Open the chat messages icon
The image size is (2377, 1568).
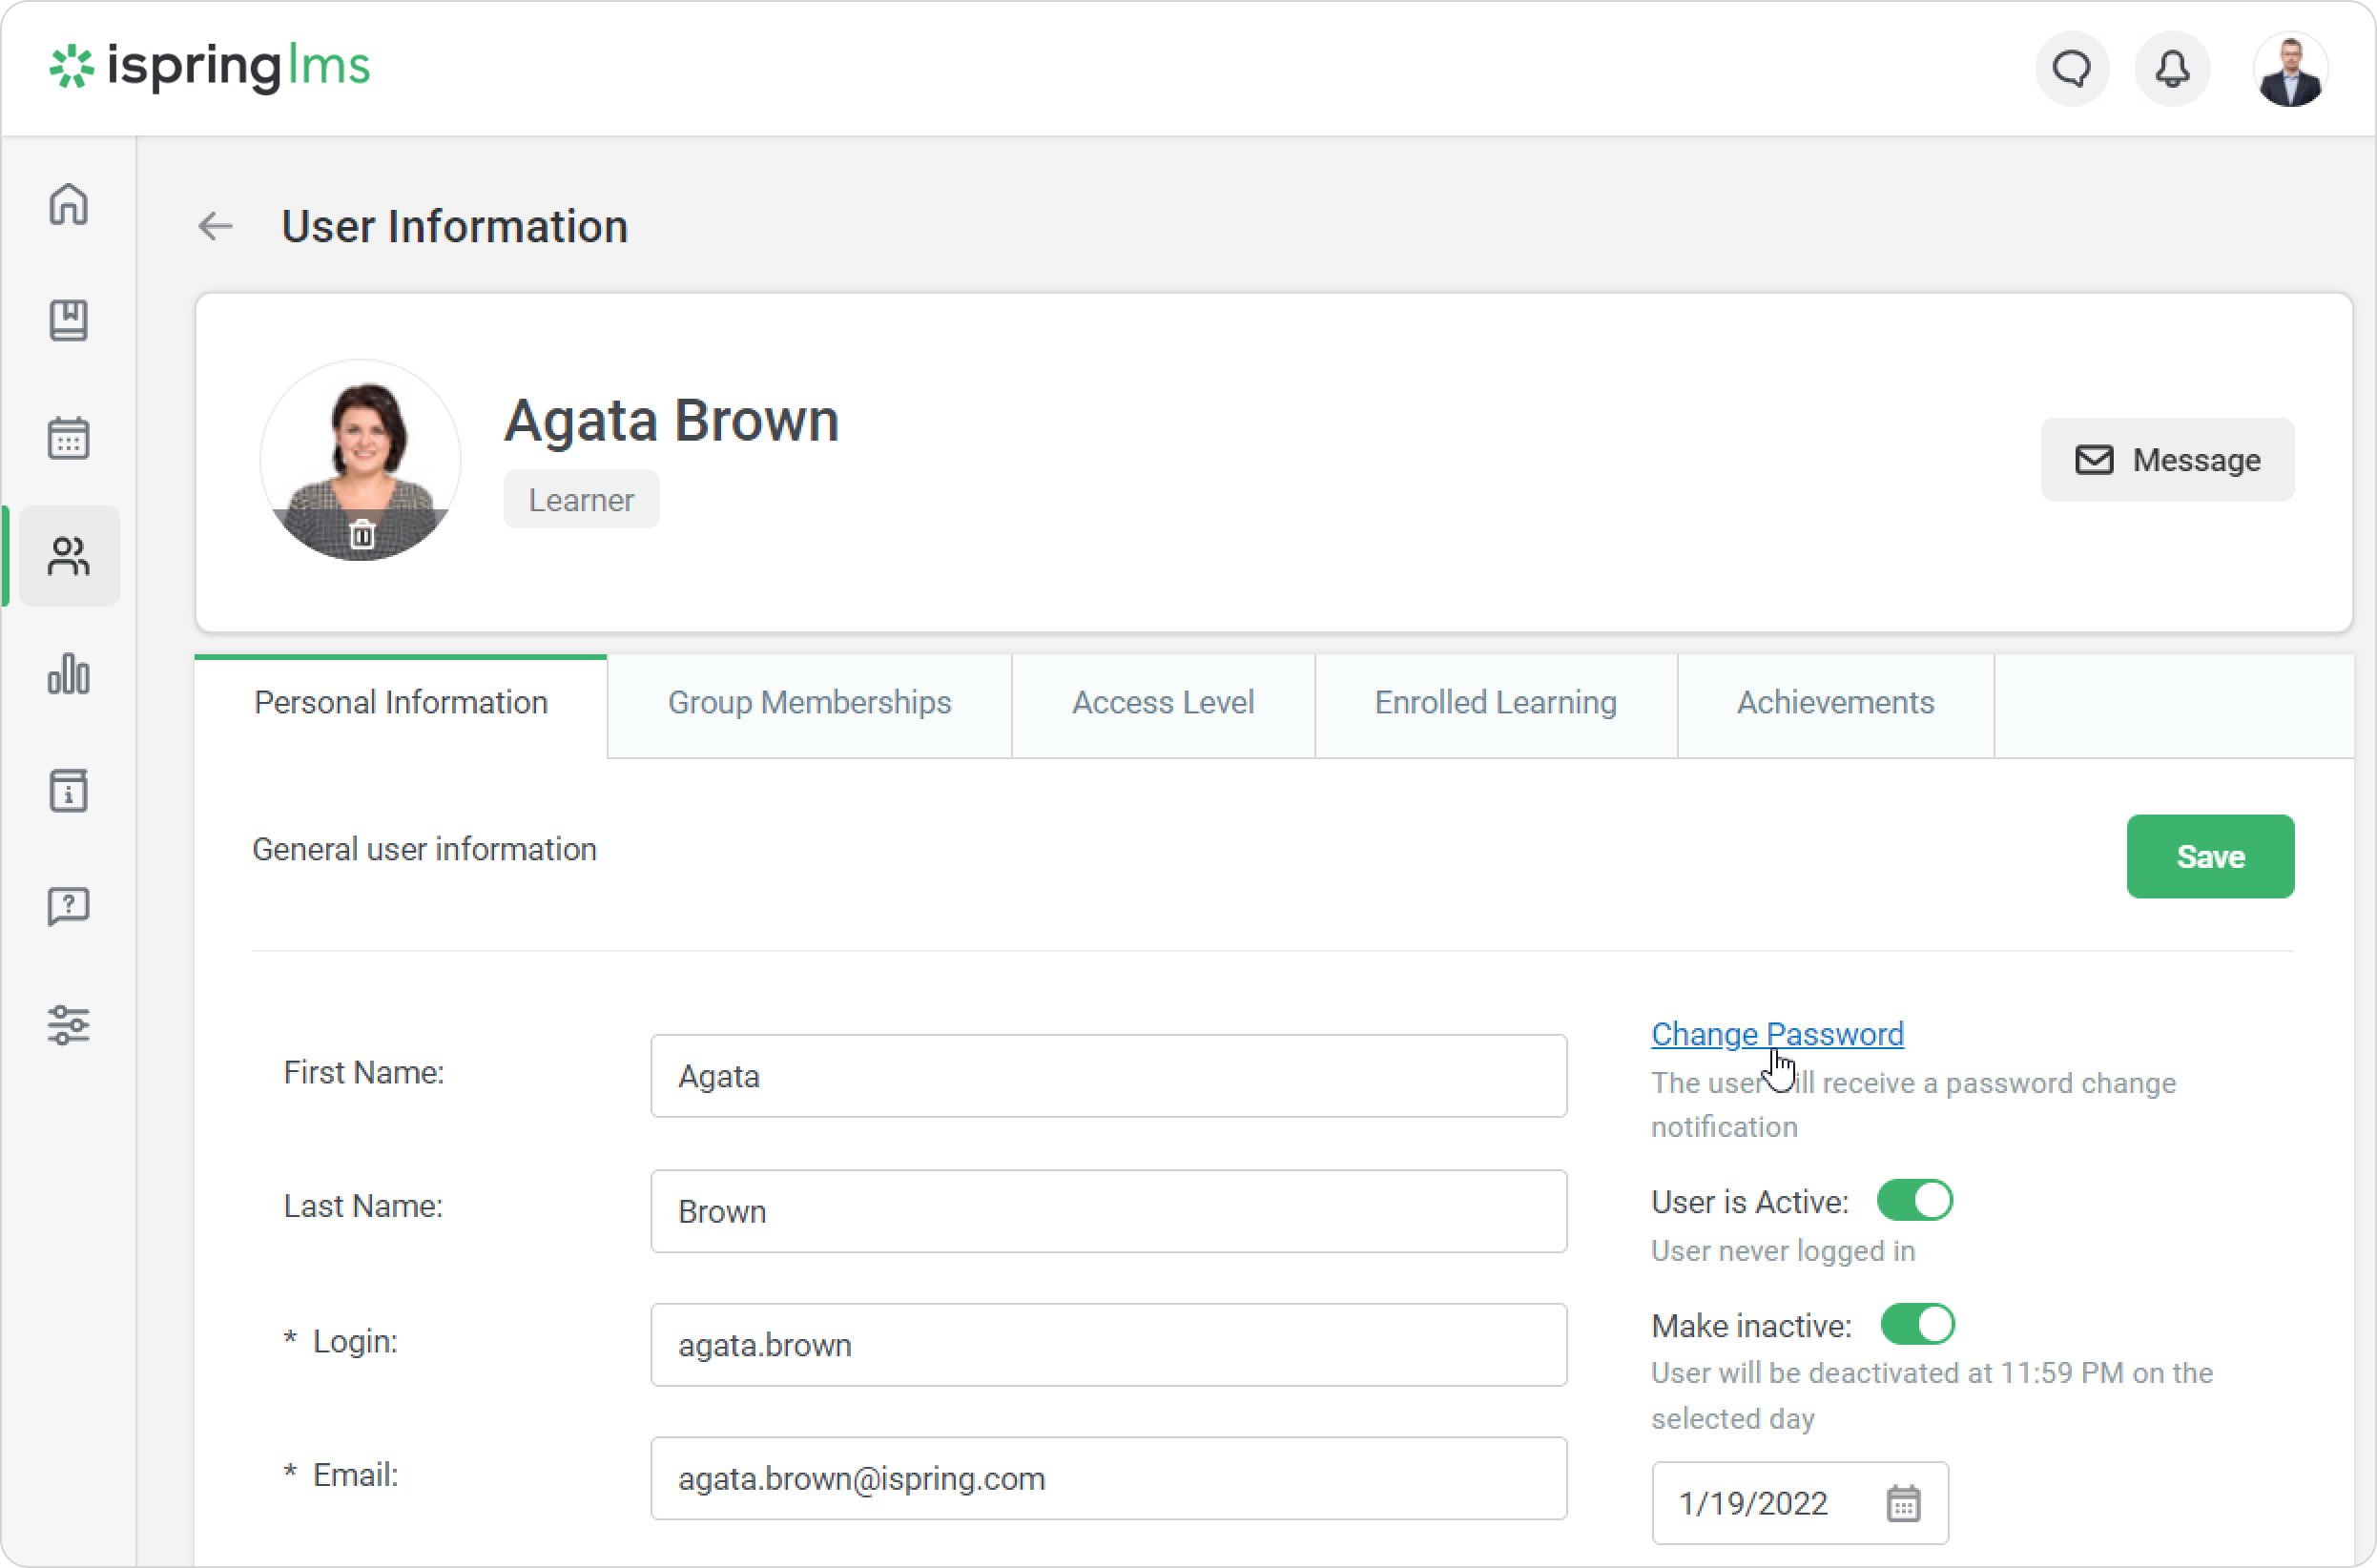tap(2071, 69)
